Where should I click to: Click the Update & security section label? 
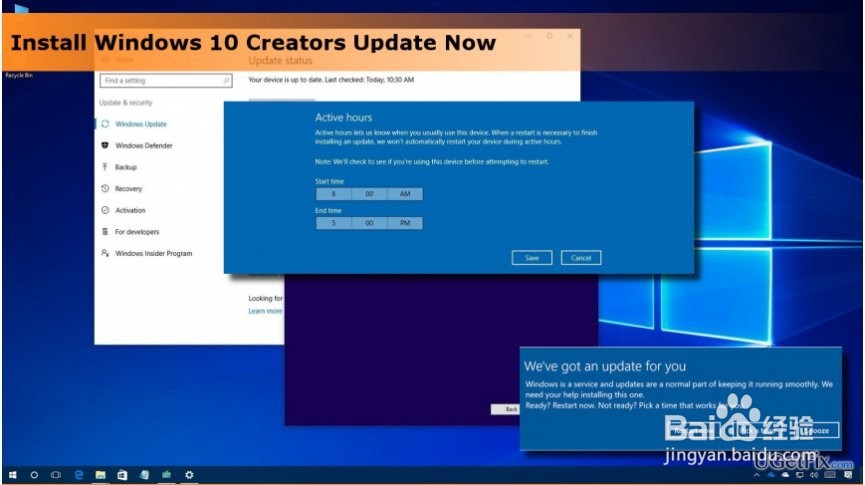pos(125,103)
